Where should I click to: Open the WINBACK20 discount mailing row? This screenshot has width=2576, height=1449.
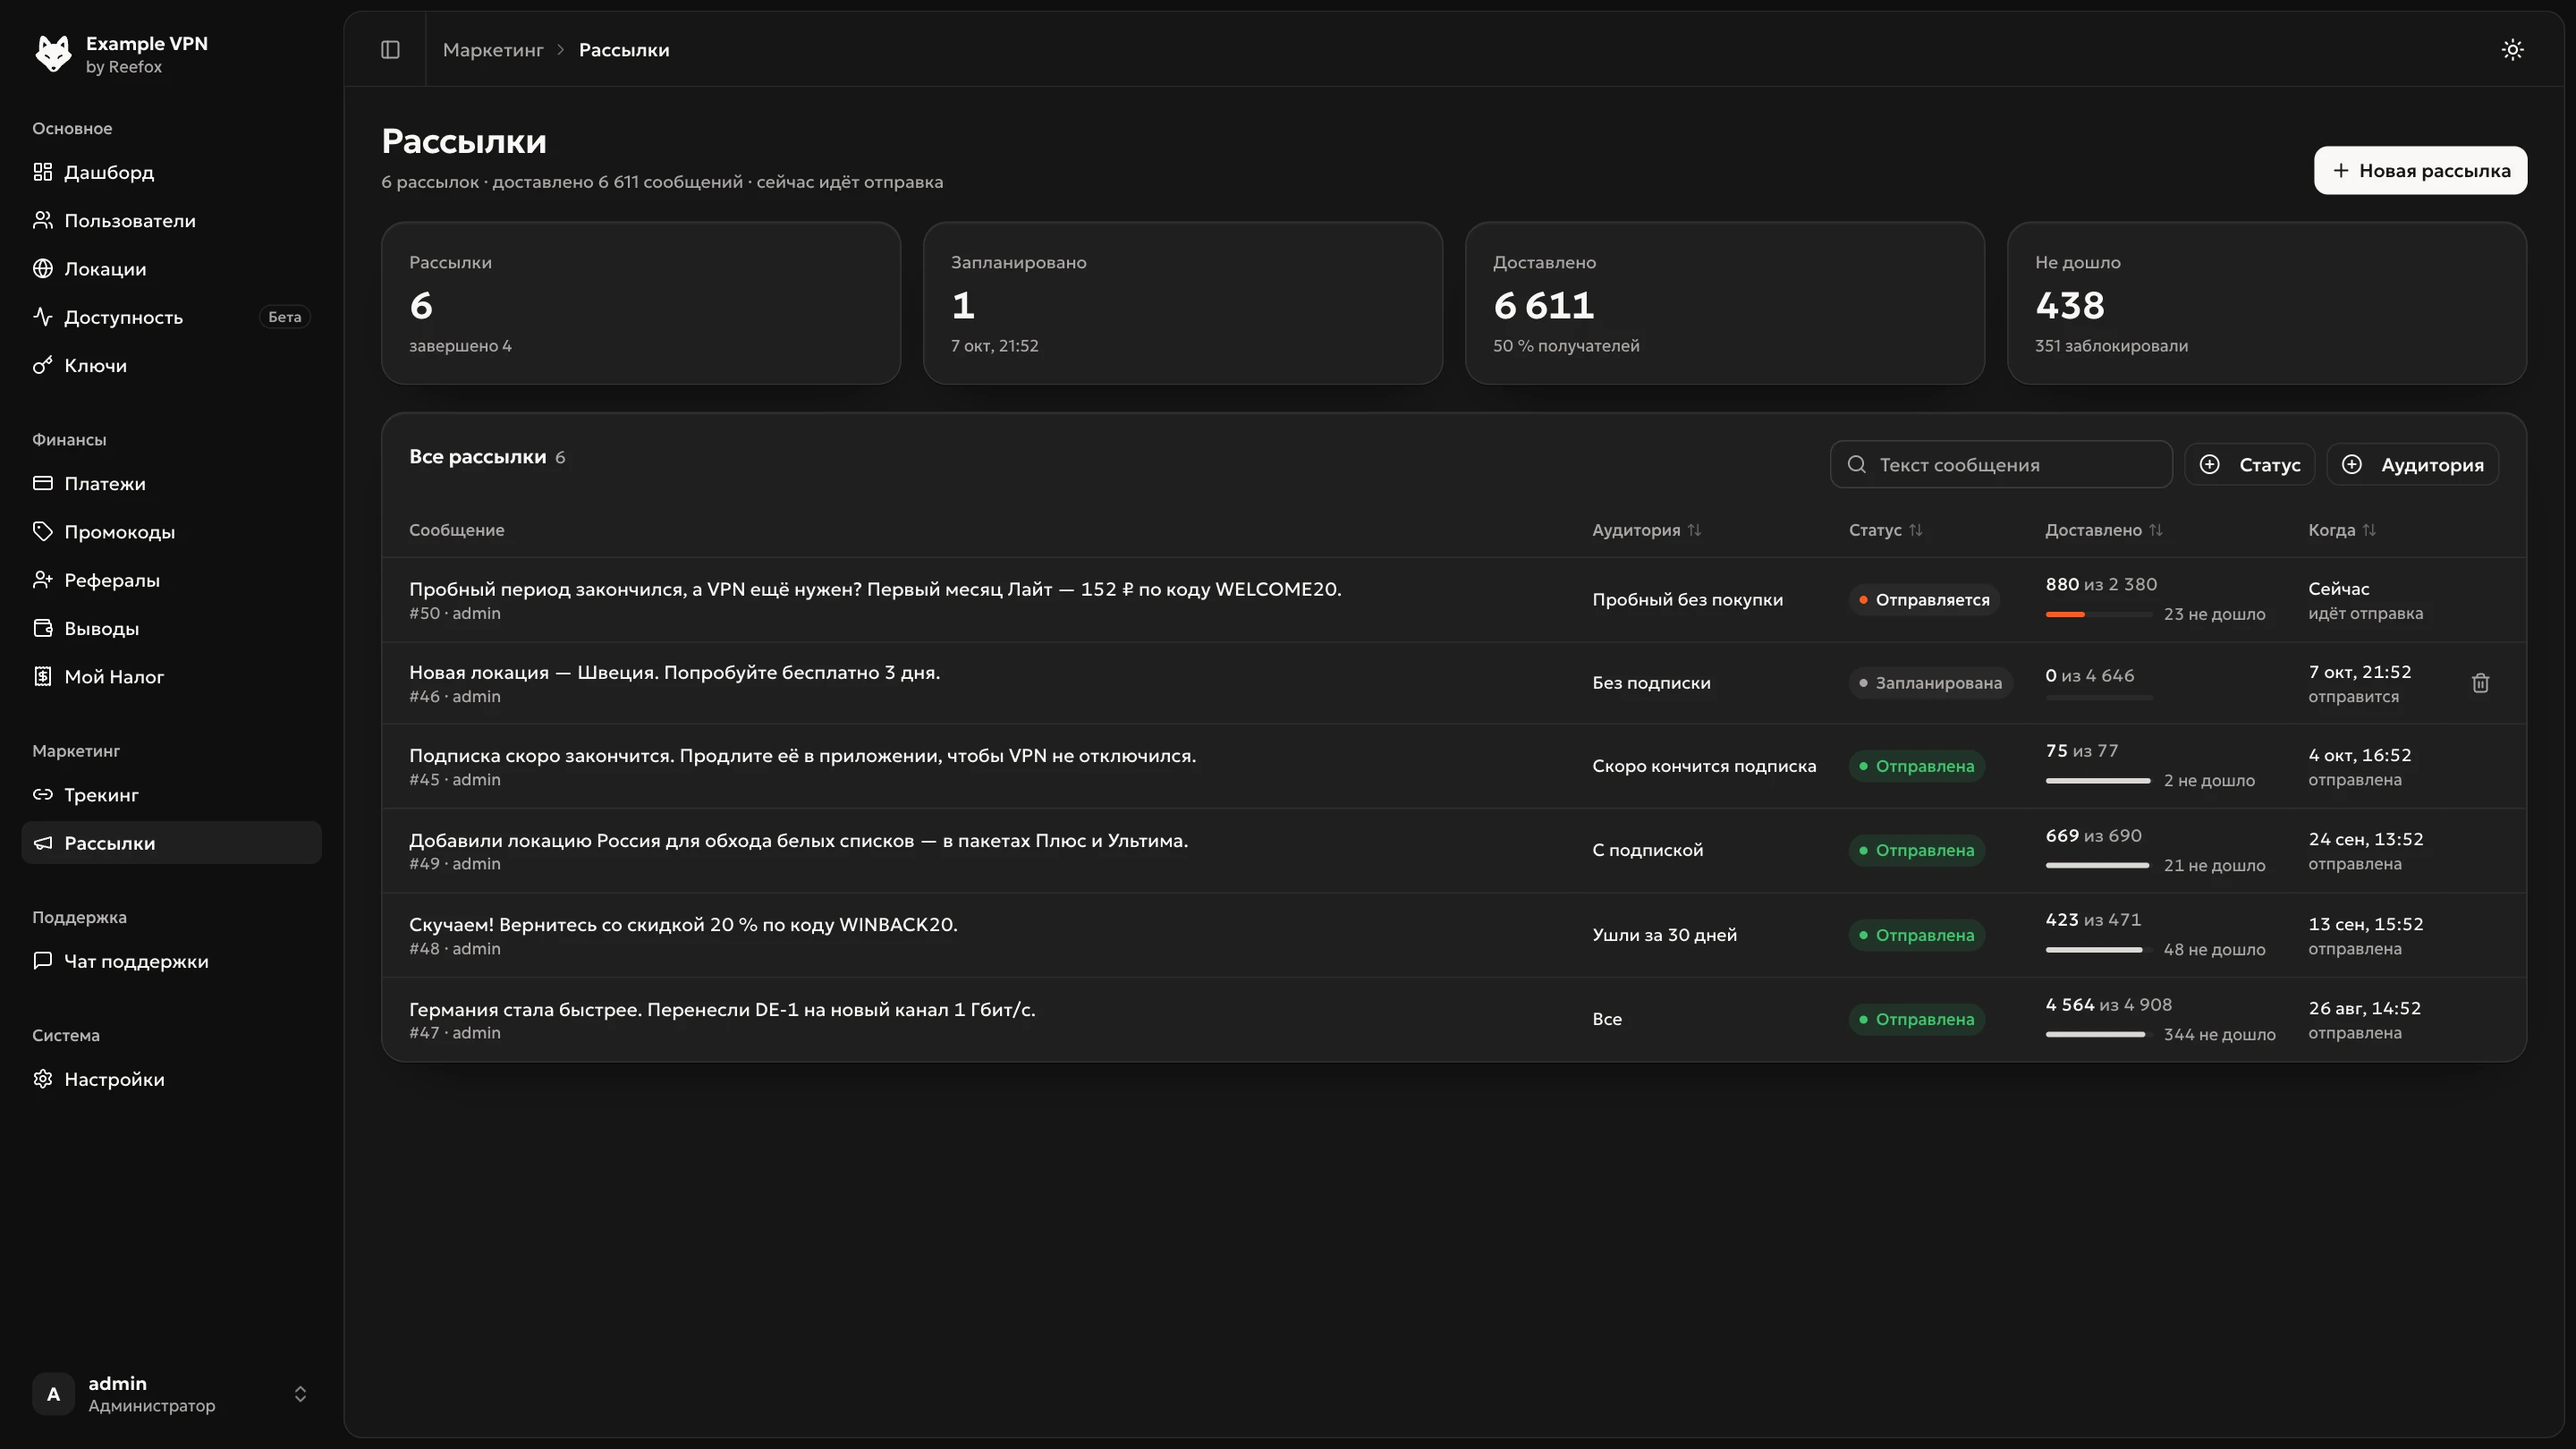point(1453,935)
